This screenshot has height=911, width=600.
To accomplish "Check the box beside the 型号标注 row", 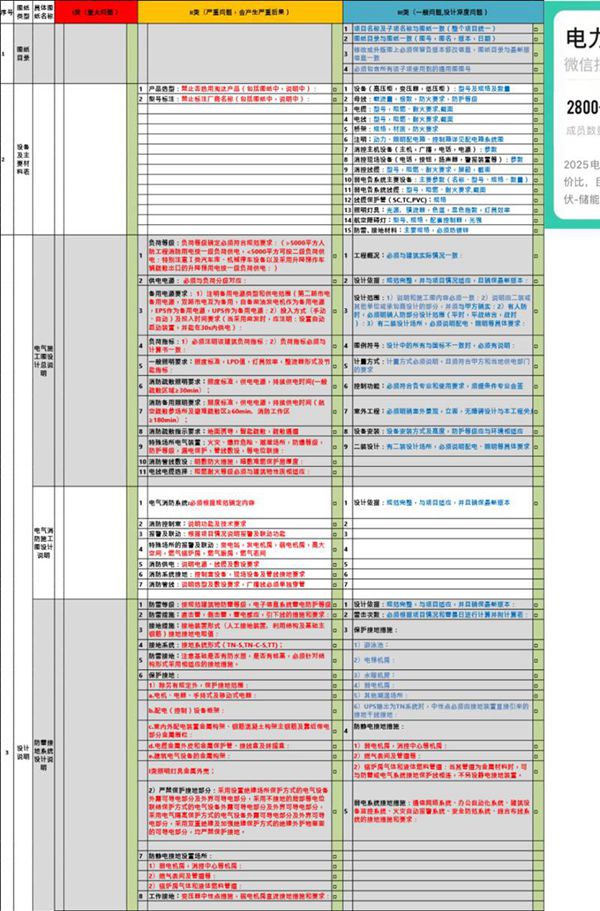I will pyautogui.click(x=335, y=100).
